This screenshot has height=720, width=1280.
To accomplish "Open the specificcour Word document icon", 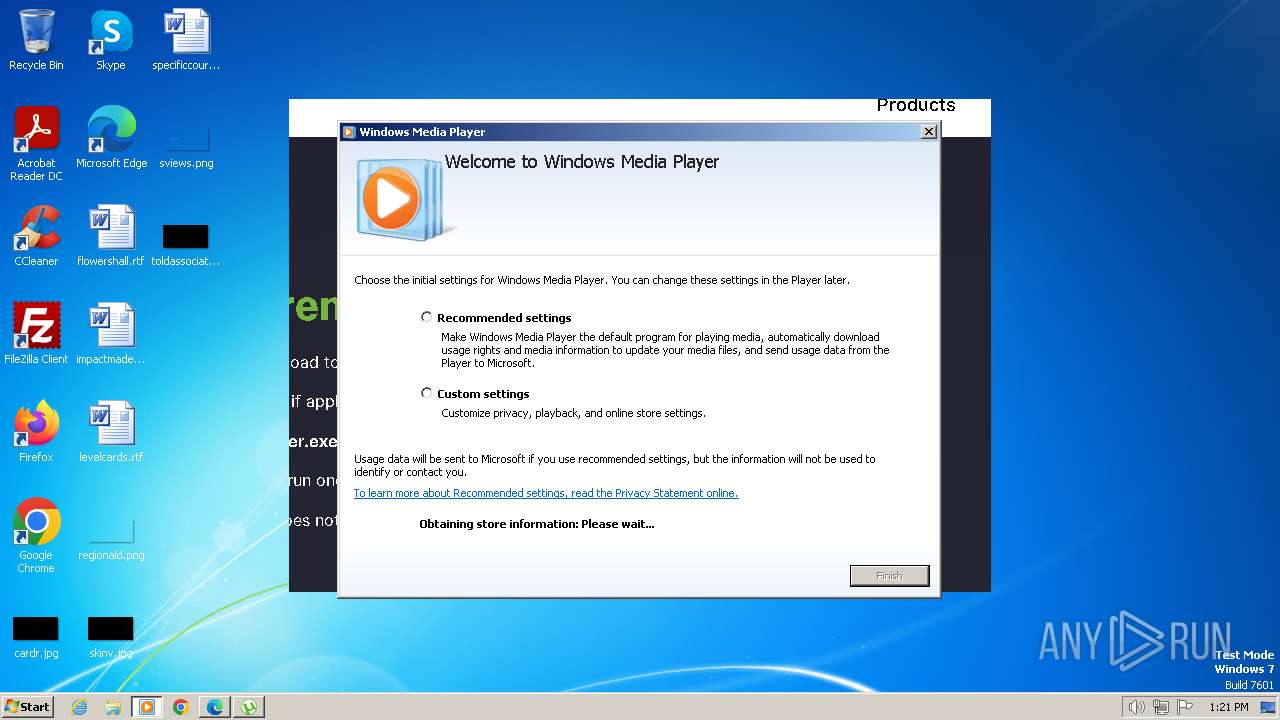I will pyautogui.click(x=186, y=40).
